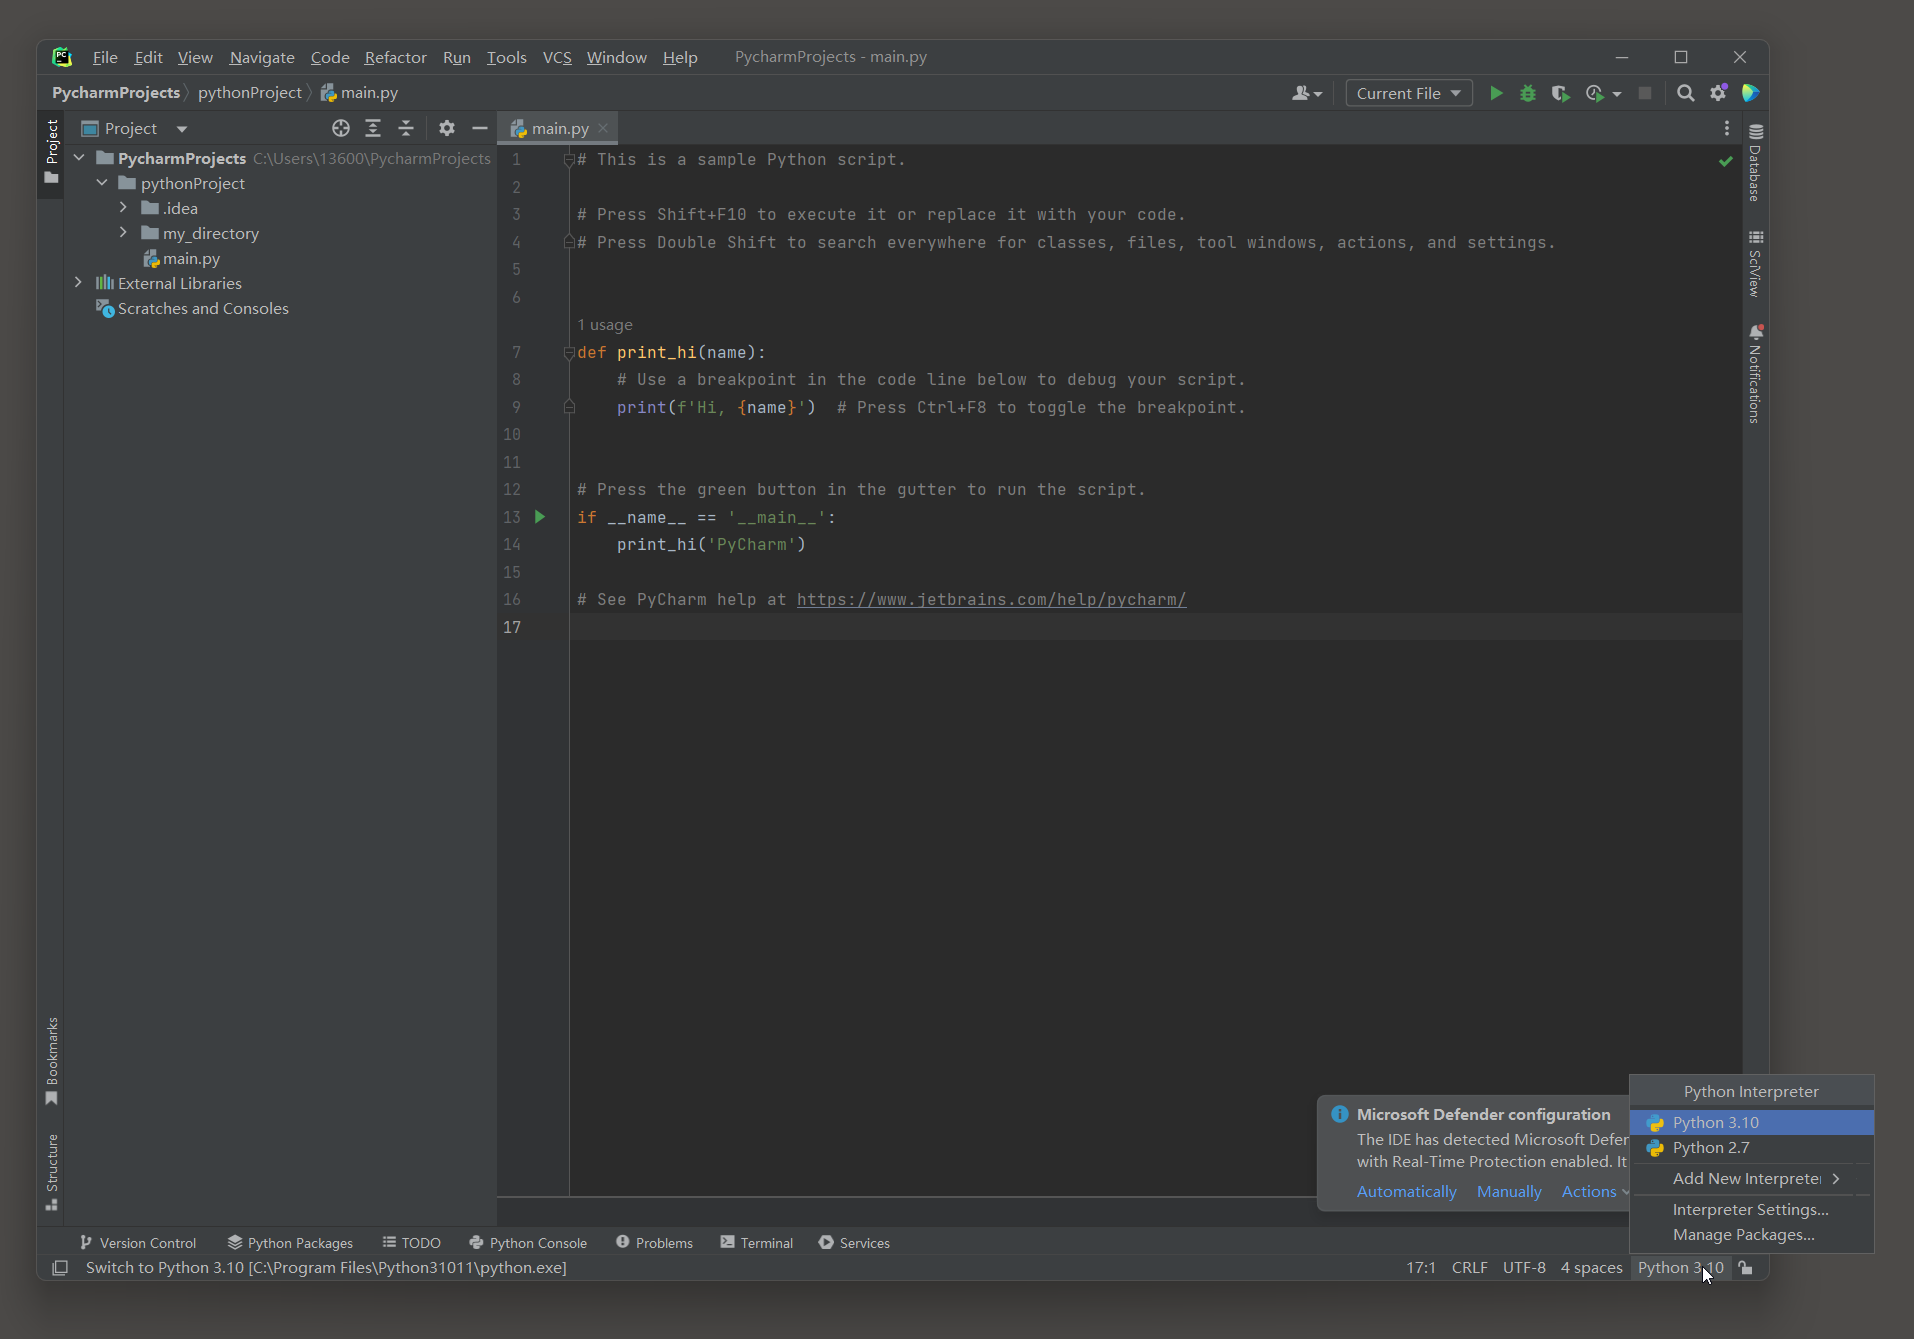This screenshot has width=1914, height=1339.
Task: Select Python 3.10 interpreter in popup
Action: pos(1752,1123)
